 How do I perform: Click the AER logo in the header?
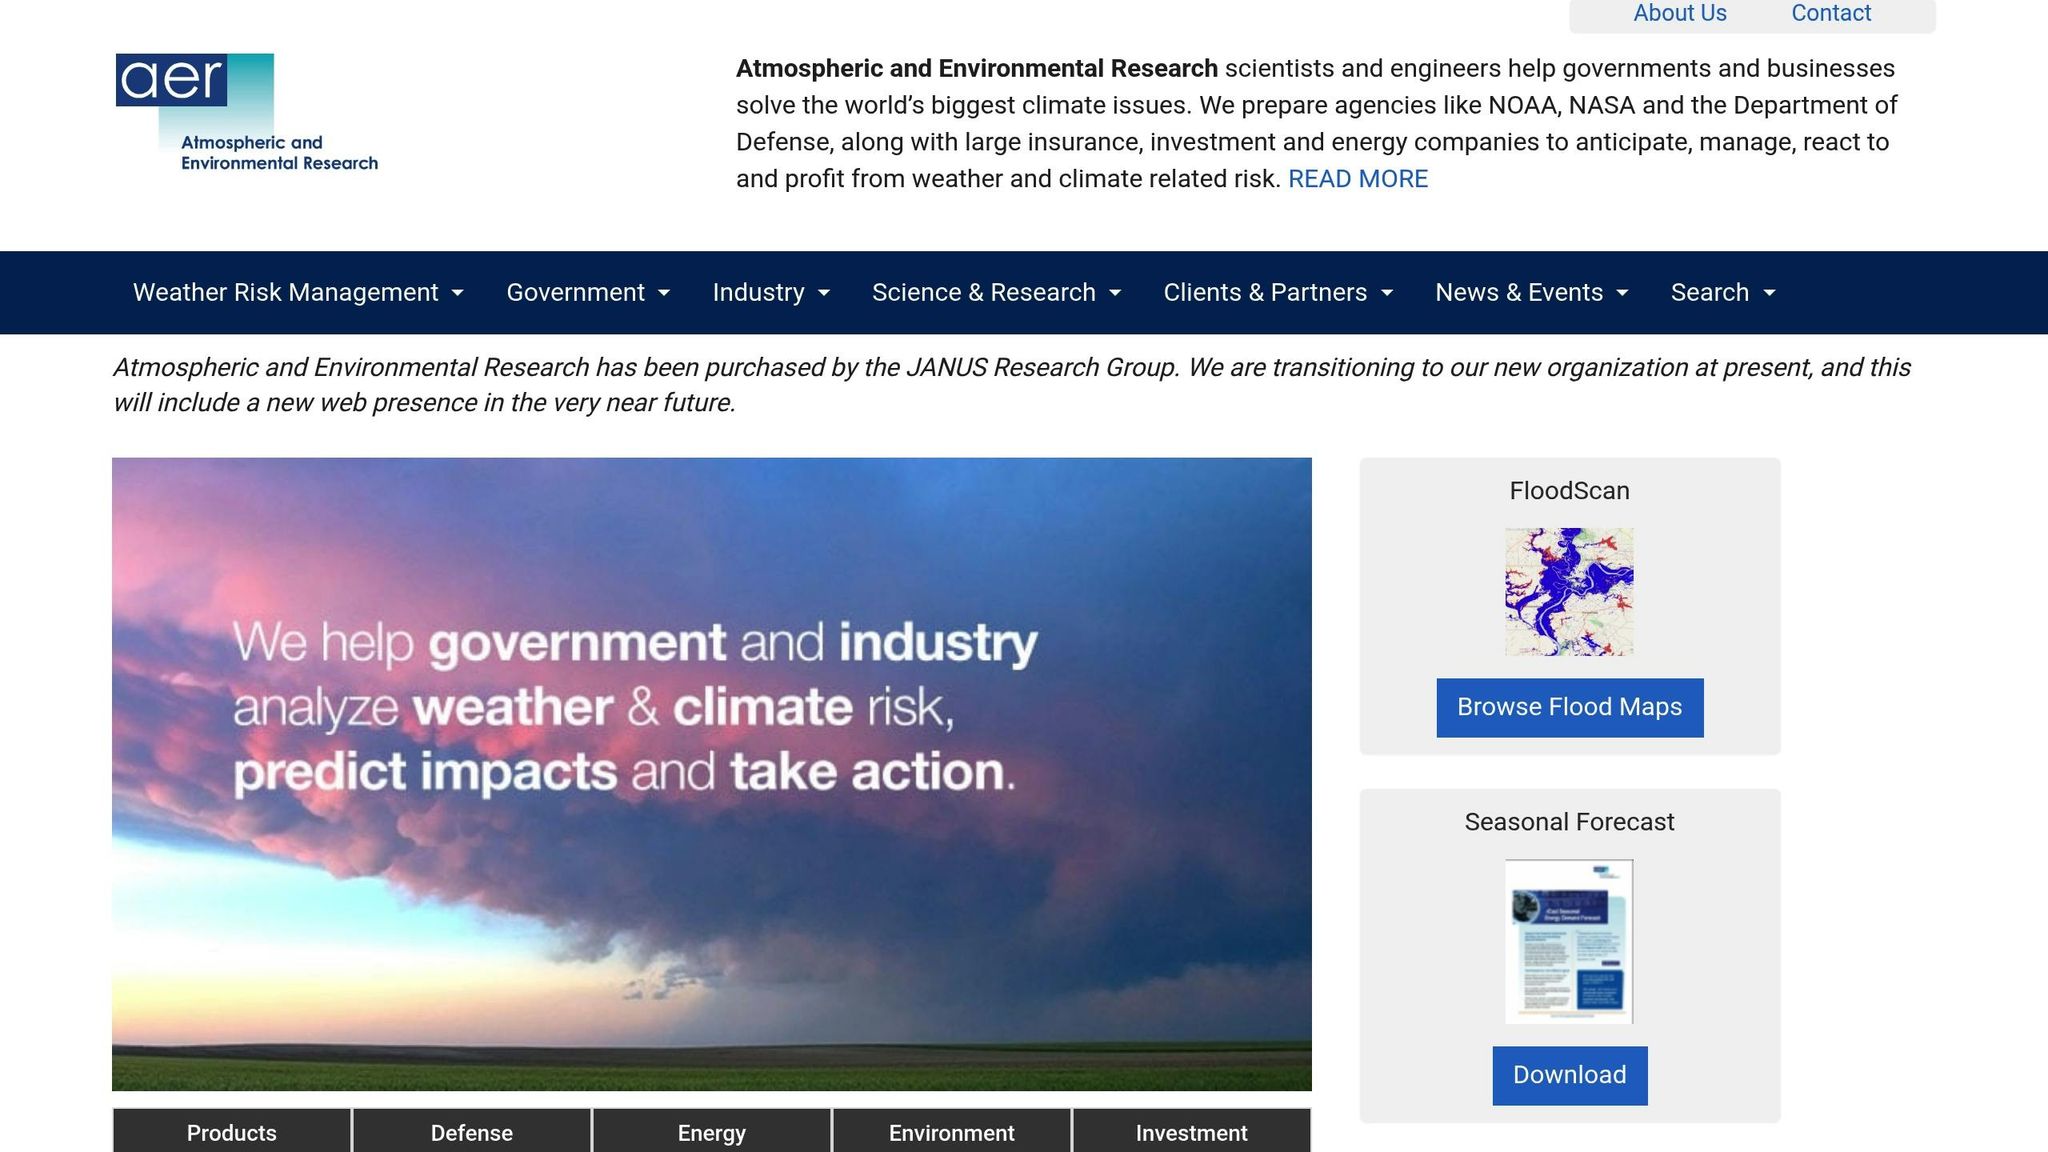pyautogui.click(x=247, y=113)
